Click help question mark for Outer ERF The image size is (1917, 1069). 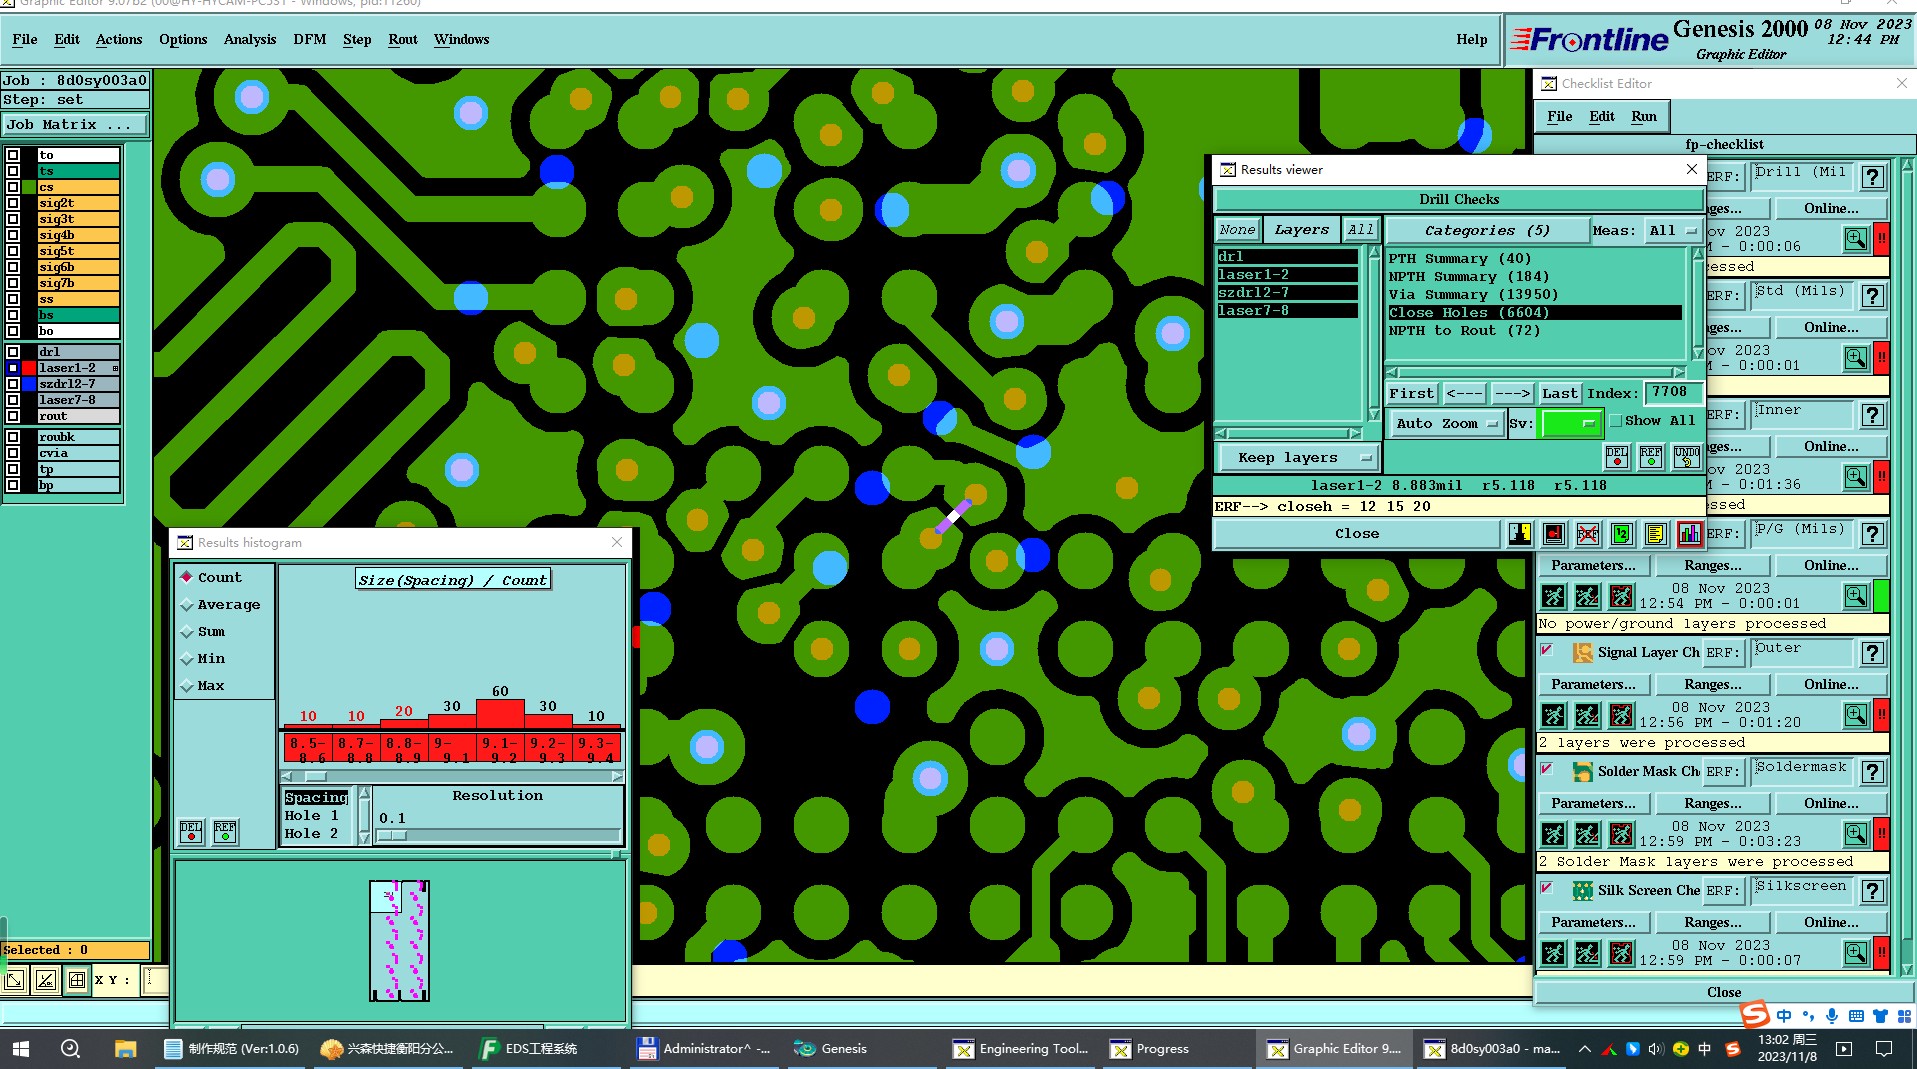(x=1873, y=653)
